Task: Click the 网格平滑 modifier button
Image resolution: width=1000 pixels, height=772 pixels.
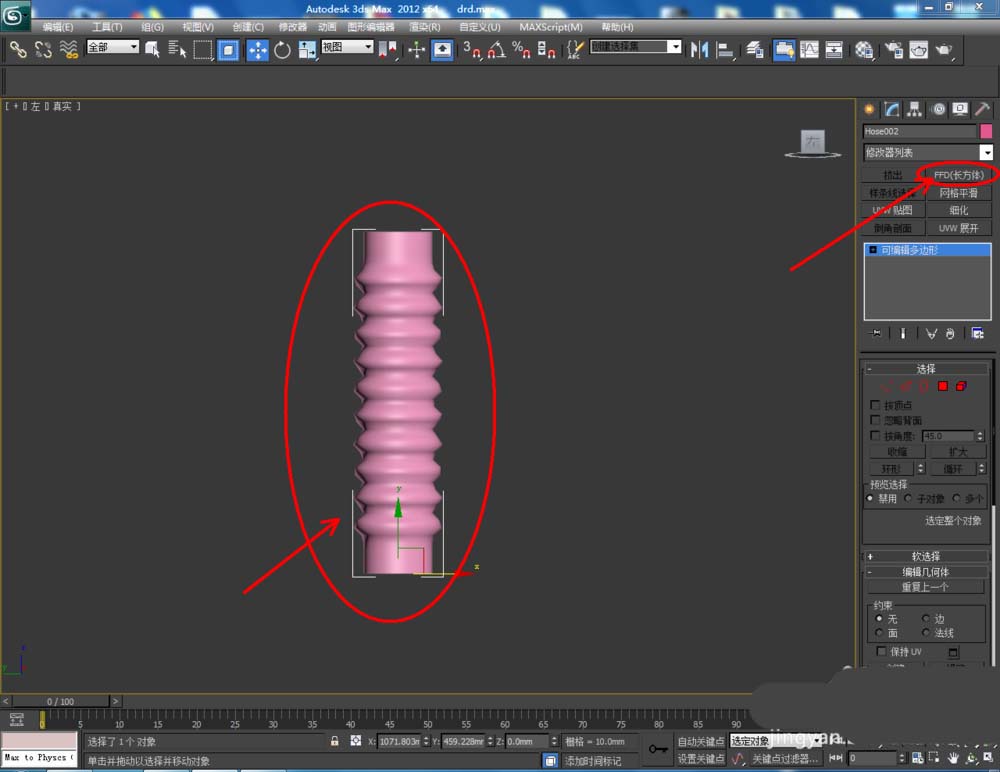Action: [959, 193]
